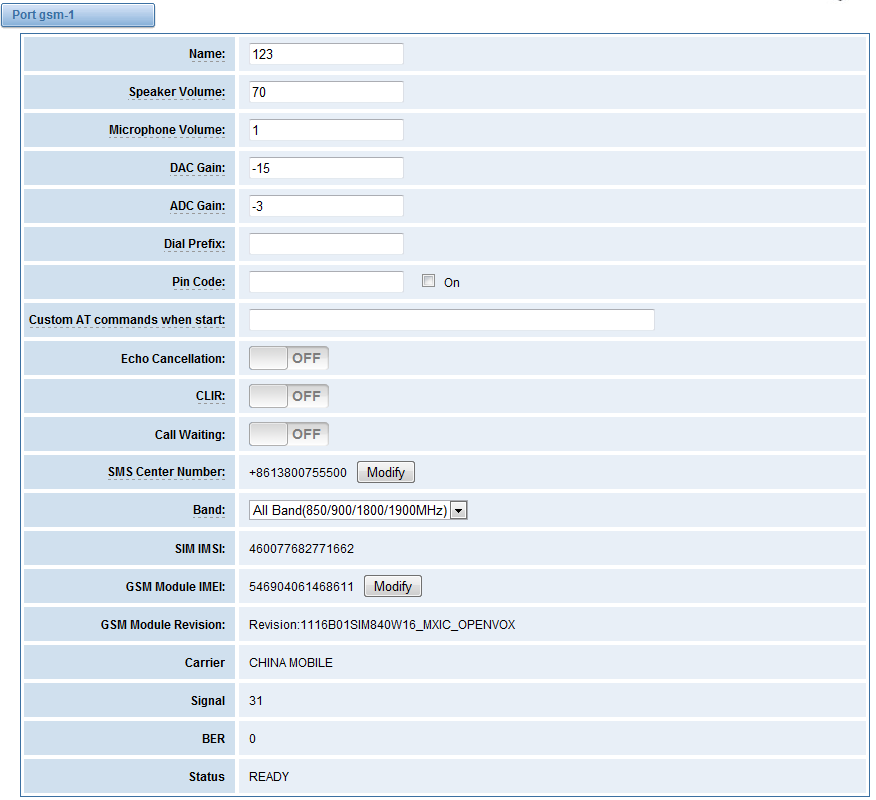
Task: Click the Pin Code text field
Action: [326, 282]
